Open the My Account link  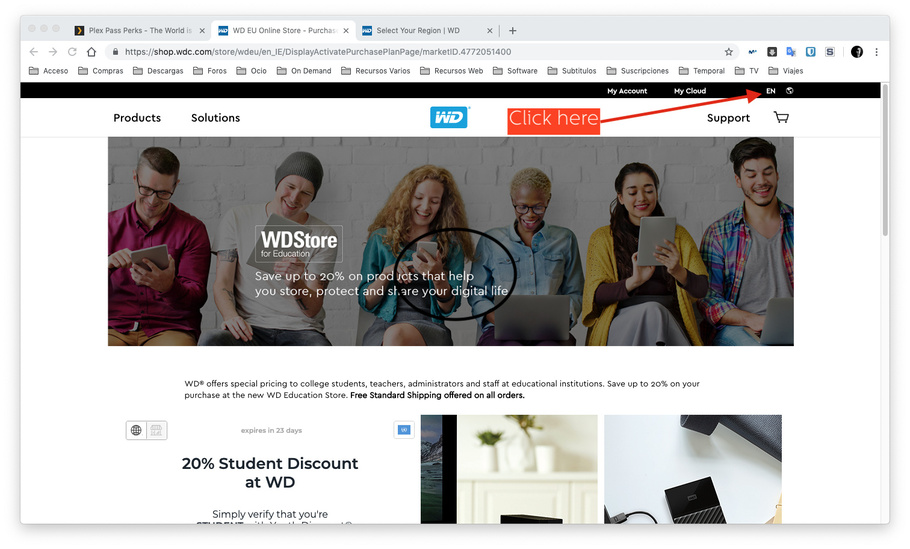(627, 91)
